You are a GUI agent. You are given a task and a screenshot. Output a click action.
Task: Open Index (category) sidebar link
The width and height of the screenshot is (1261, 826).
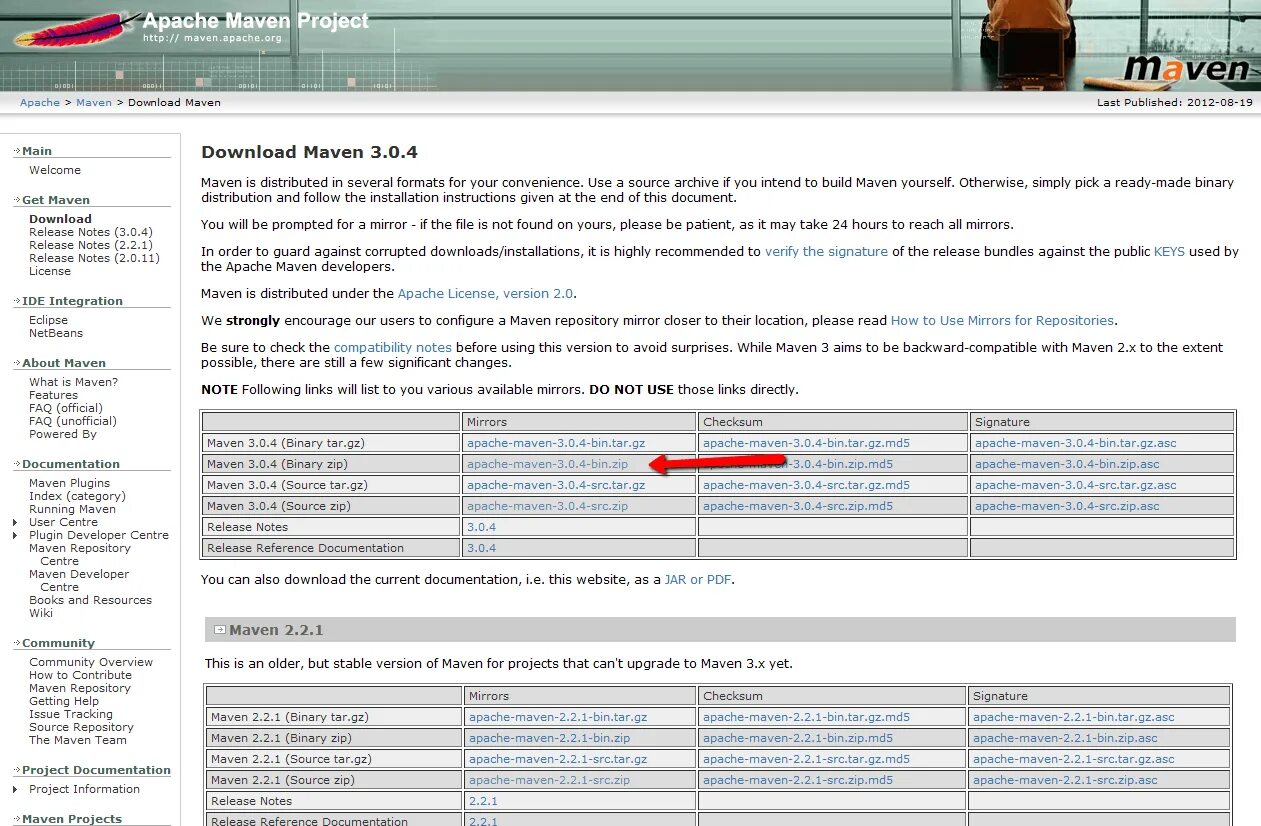click(77, 496)
